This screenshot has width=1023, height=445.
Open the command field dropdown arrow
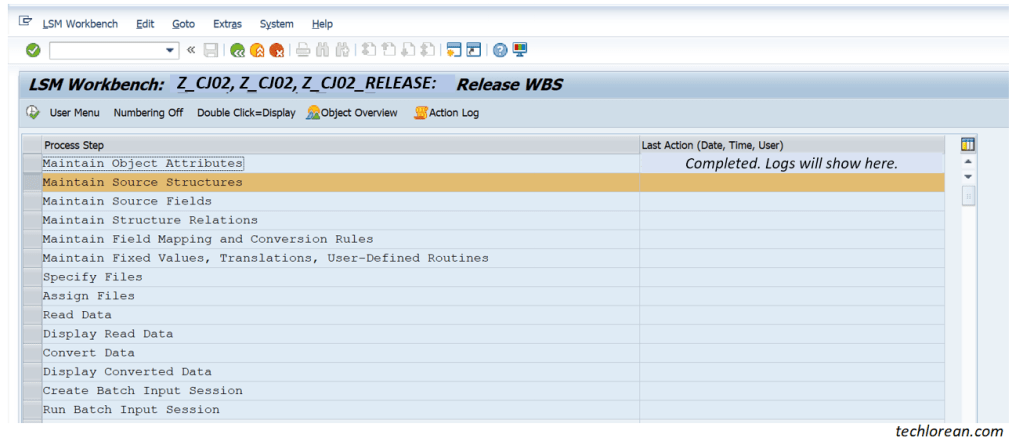tap(171, 50)
